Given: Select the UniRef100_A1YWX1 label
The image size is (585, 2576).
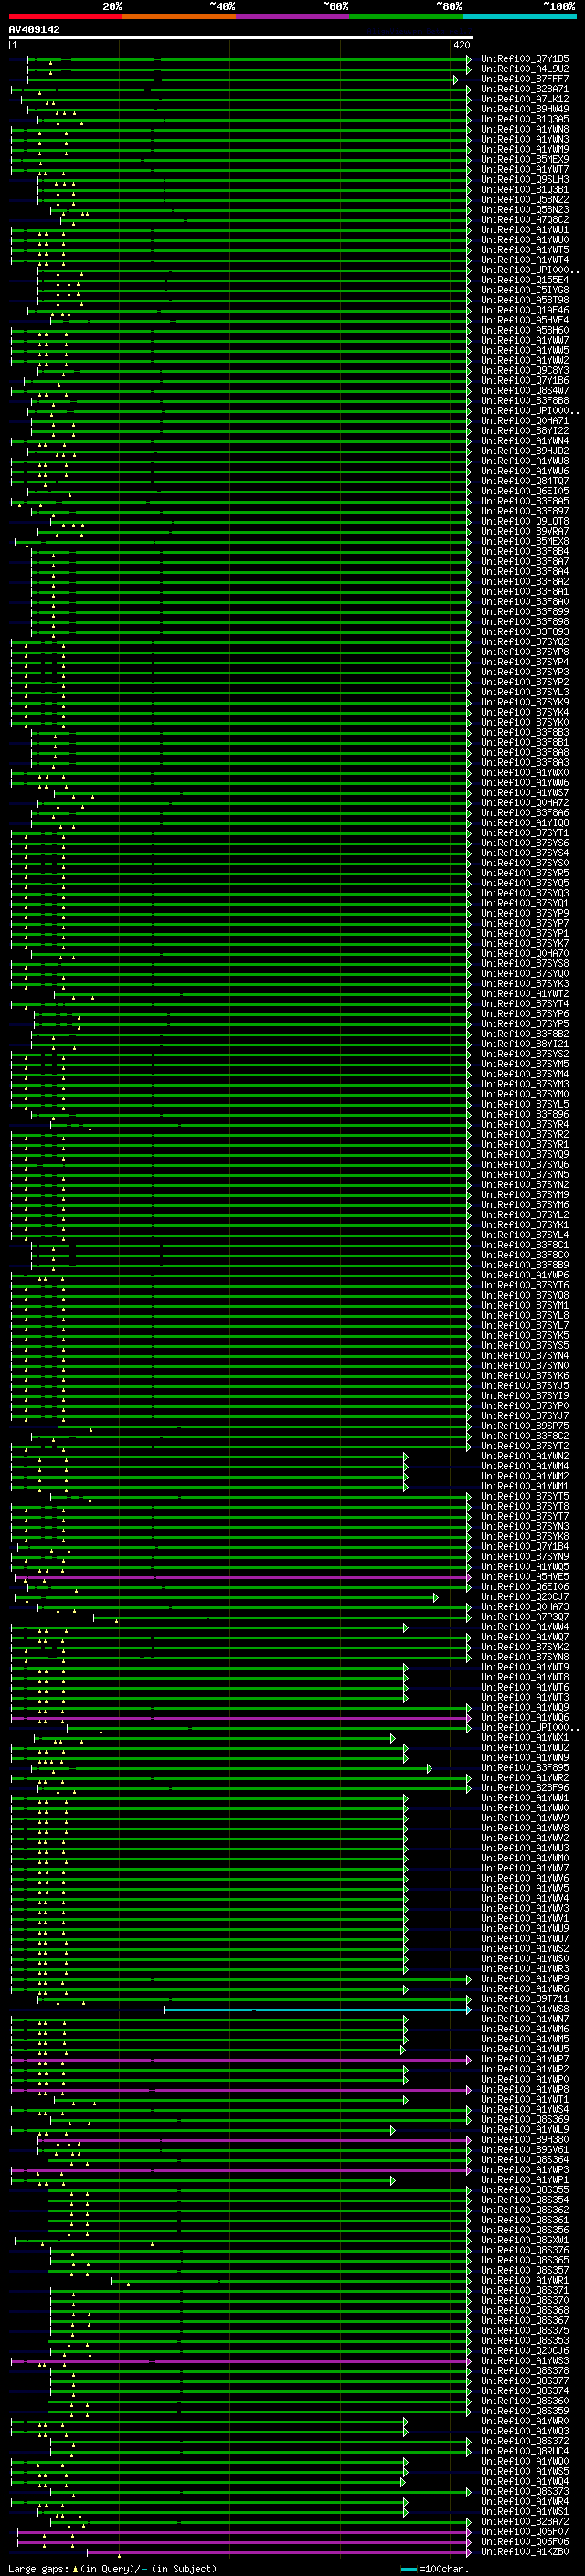Looking at the screenshot, I should [x=525, y=1738].
